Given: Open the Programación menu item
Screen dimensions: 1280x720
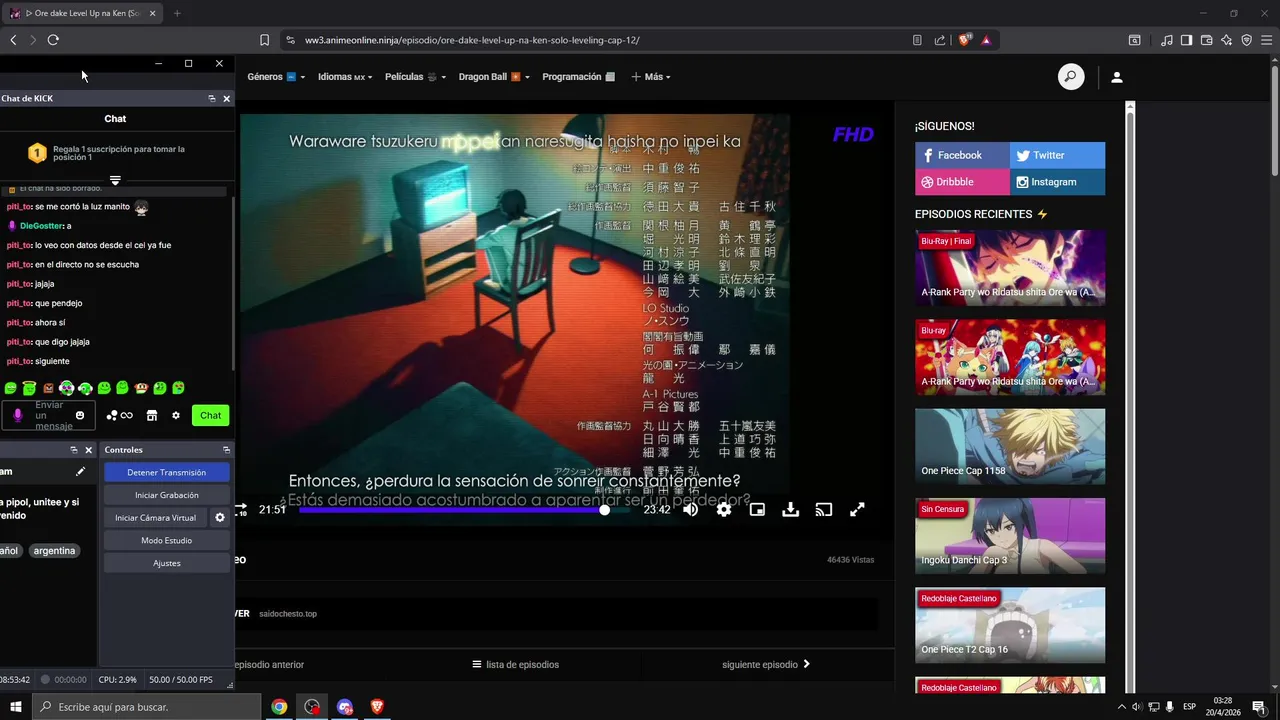Looking at the screenshot, I should point(578,77).
